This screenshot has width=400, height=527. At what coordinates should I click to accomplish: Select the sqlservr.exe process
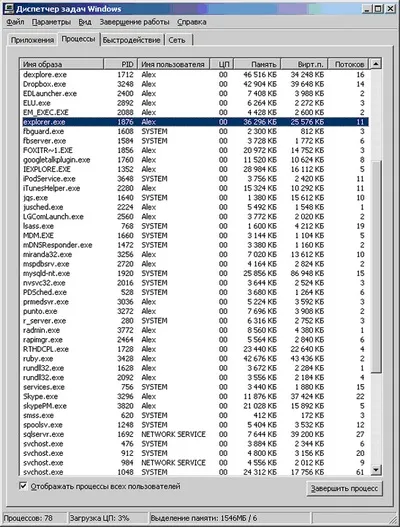194,434
